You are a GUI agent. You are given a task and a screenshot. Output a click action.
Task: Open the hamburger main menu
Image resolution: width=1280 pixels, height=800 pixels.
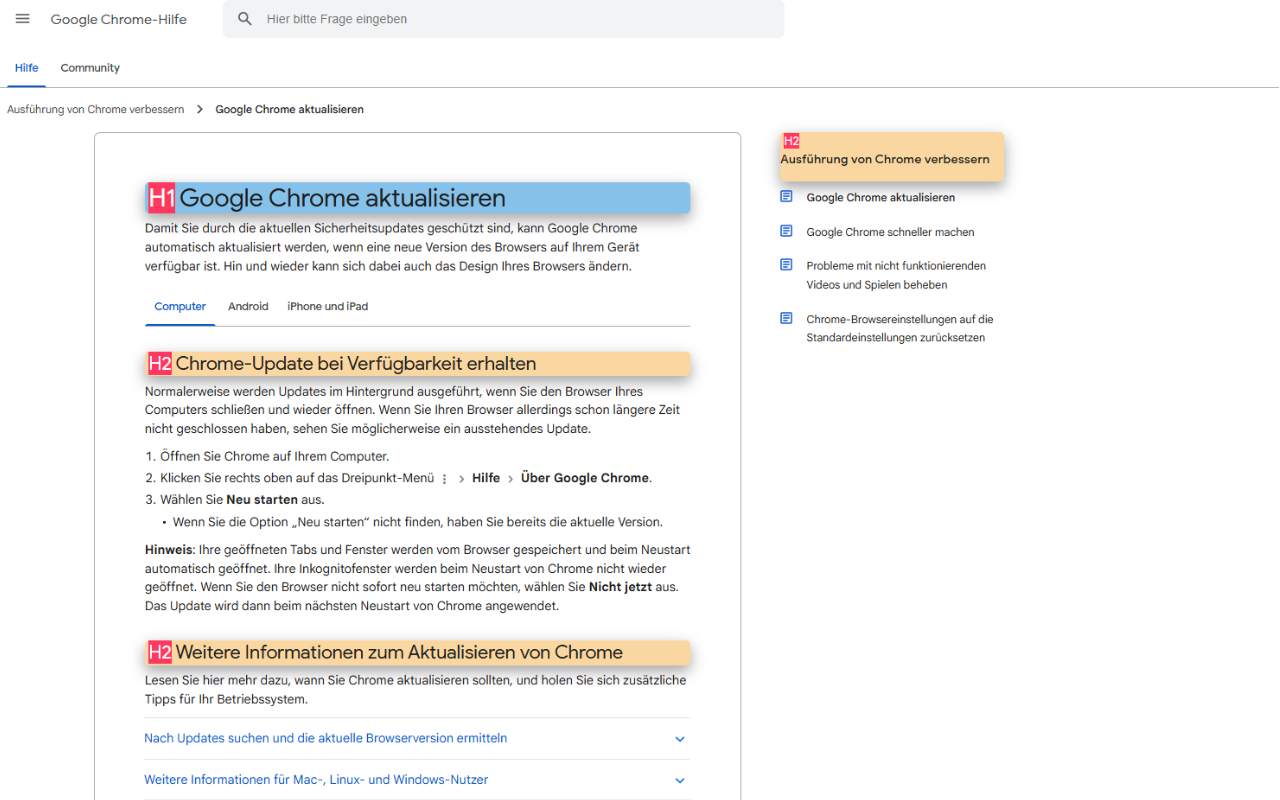tap(23, 19)
